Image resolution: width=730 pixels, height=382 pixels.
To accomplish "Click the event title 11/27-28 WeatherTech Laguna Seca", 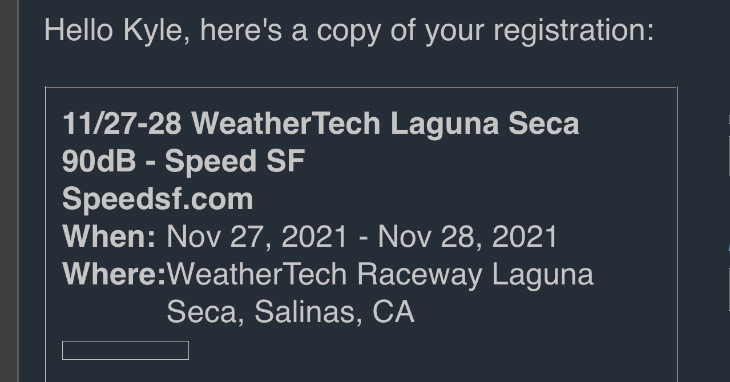I will (x=321, y=124).
